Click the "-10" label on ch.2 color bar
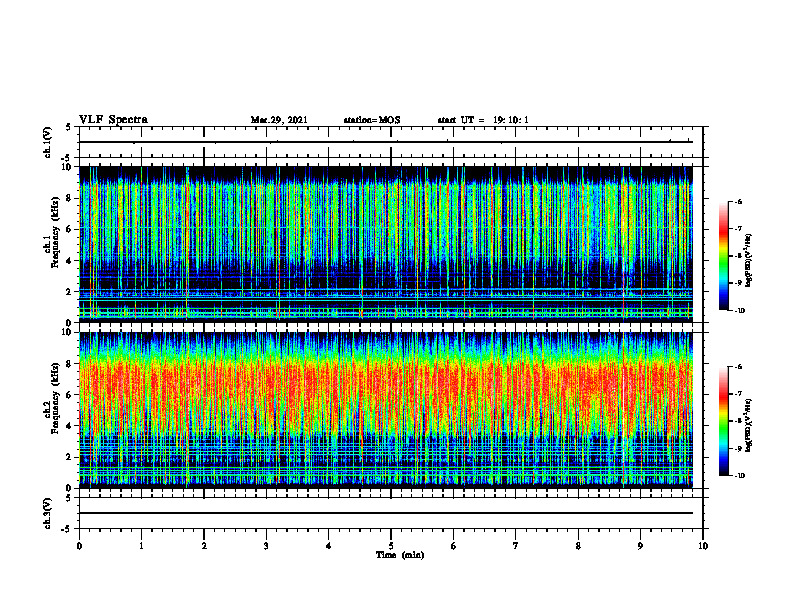The image size is (792, 612). pyautogui.click(x=739, y=476)
